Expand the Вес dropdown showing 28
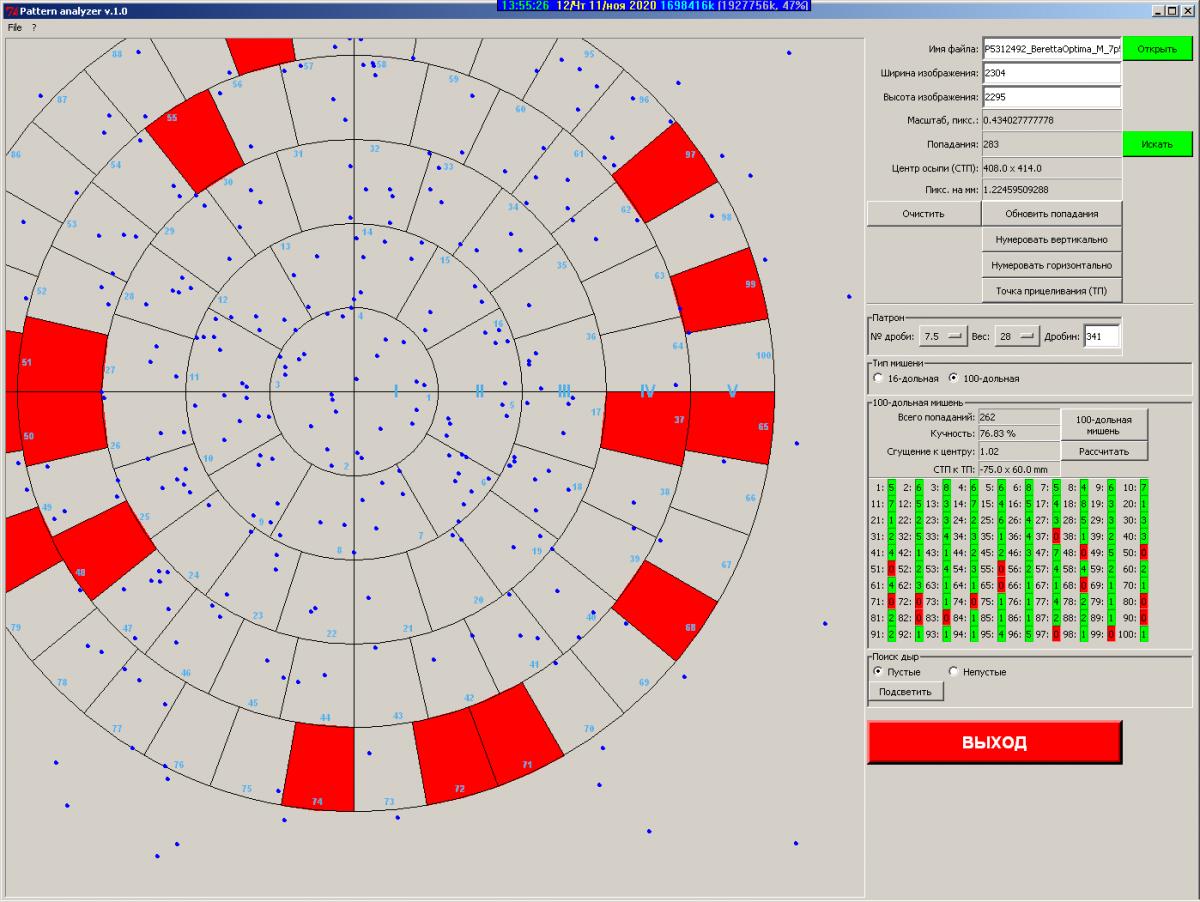This screenshot has height=902, width=1200. 1017,337
